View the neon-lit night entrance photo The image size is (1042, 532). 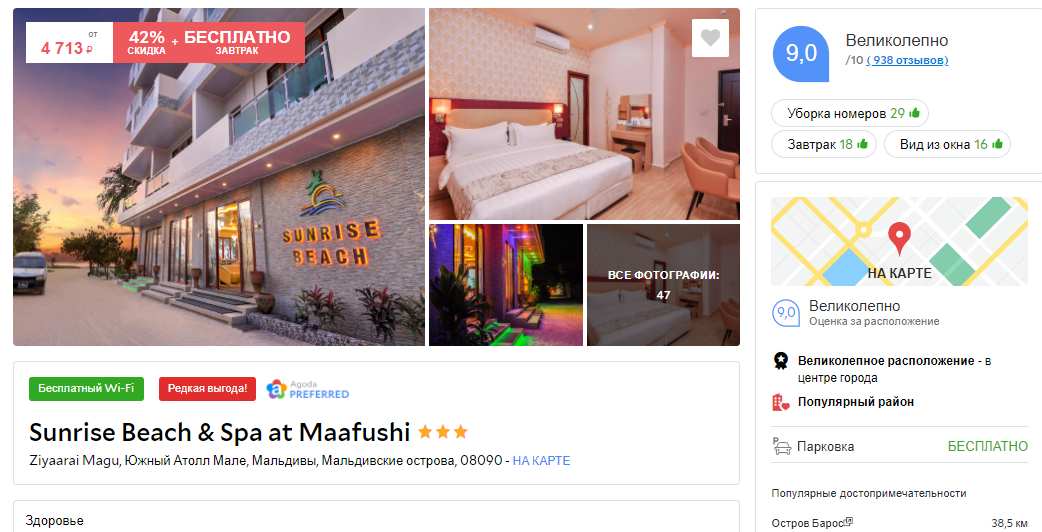(x=506, y=285)
